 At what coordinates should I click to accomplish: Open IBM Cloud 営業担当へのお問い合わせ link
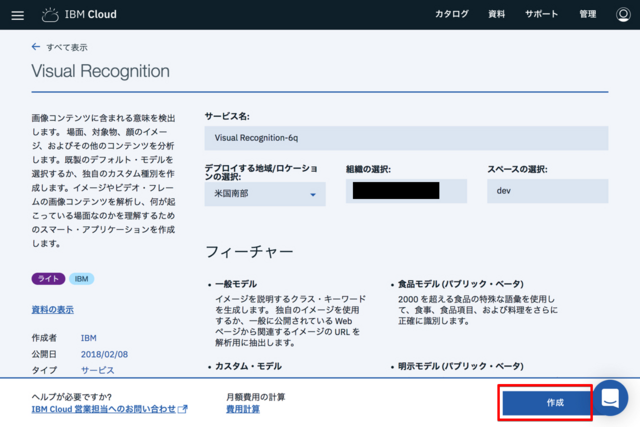pyautogui.click(x=109, y=409)
